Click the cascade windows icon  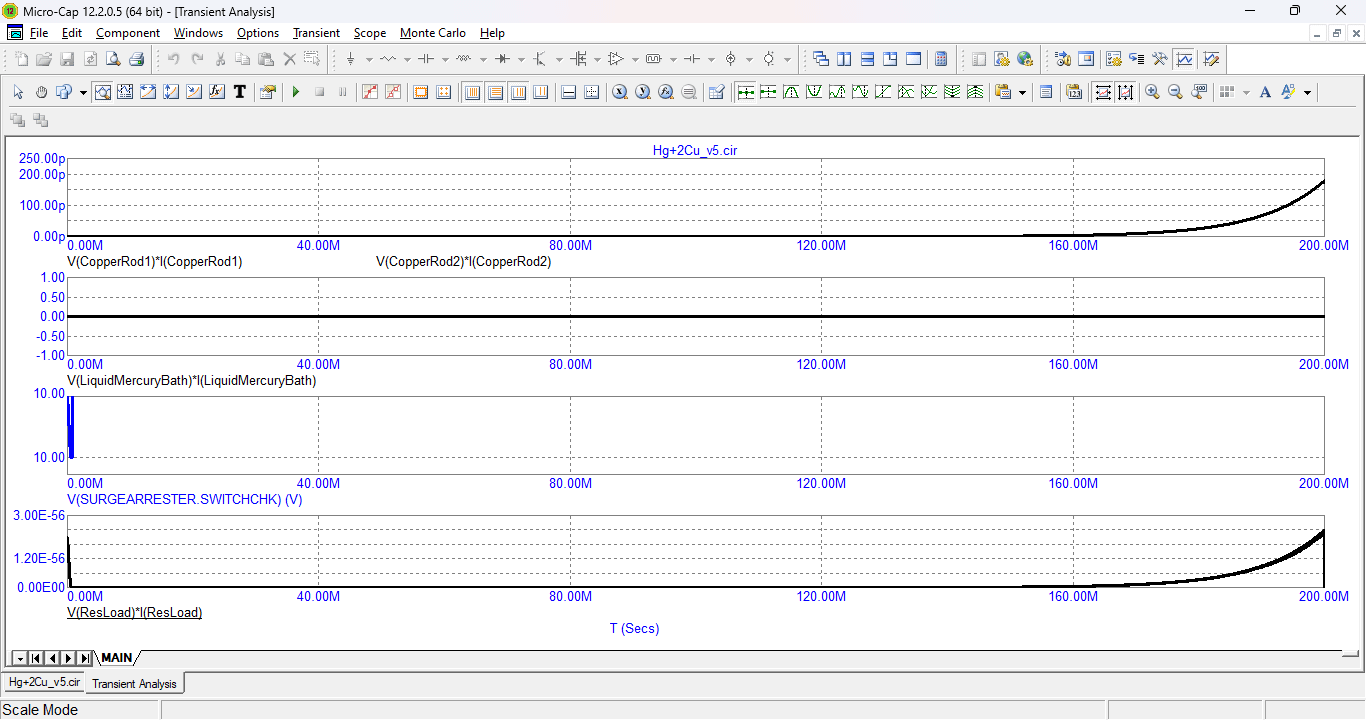tap(821, 59)
